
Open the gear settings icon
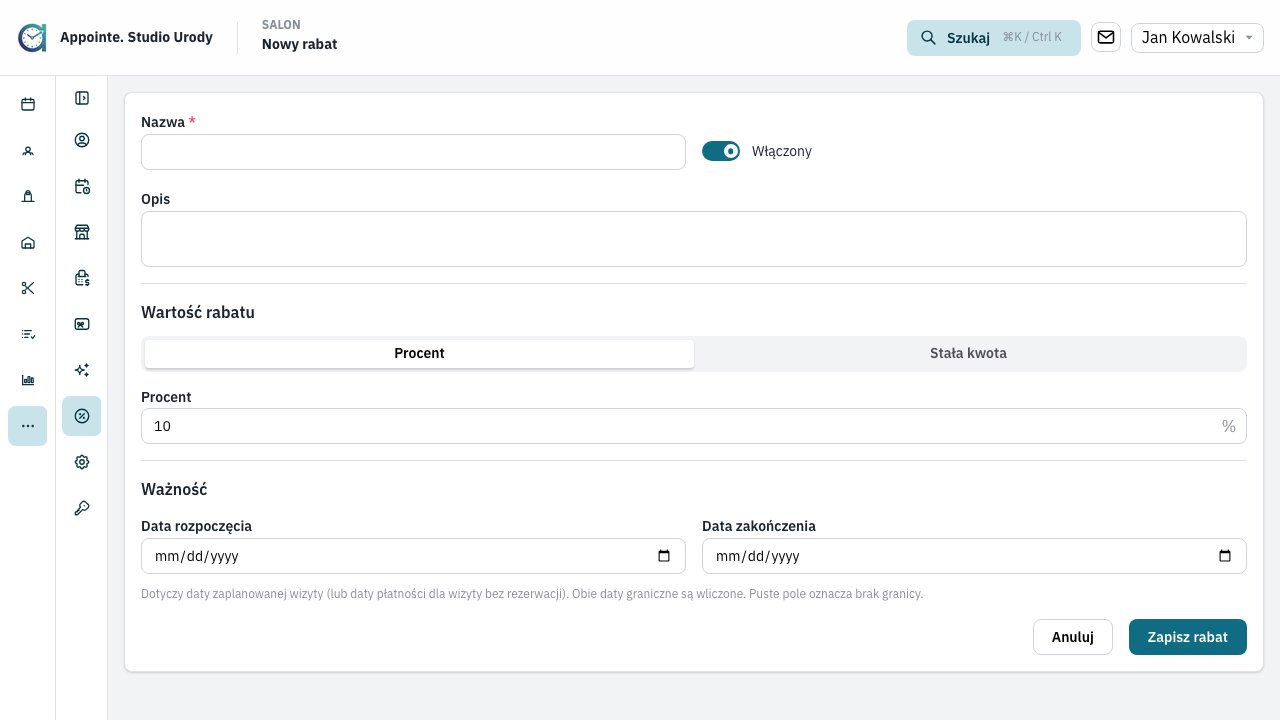(x=82, y=462)
